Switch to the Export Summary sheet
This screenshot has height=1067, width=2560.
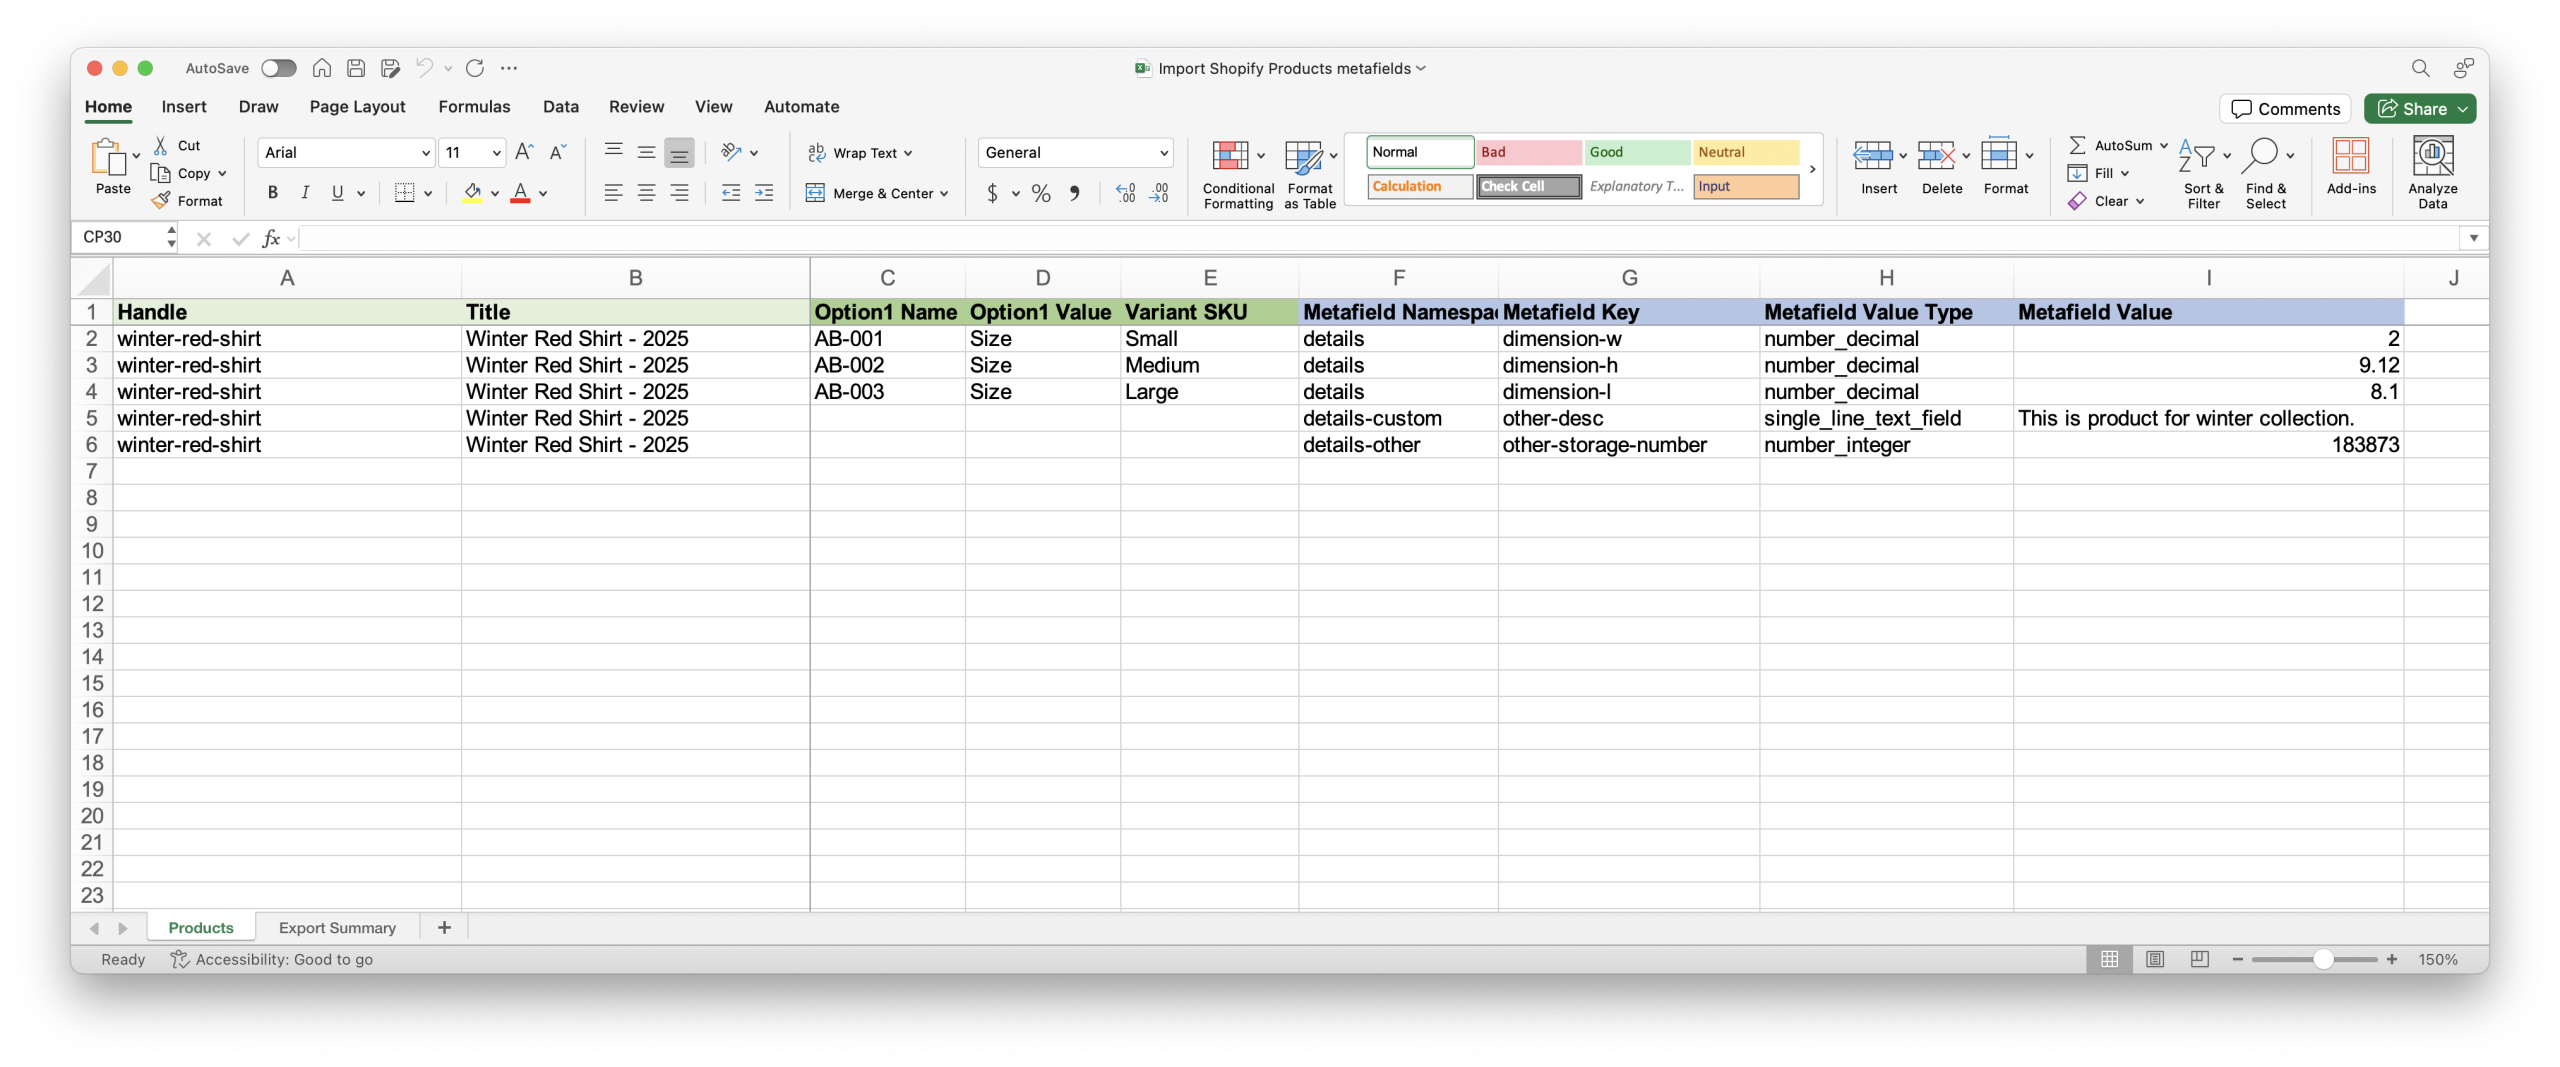337,928
